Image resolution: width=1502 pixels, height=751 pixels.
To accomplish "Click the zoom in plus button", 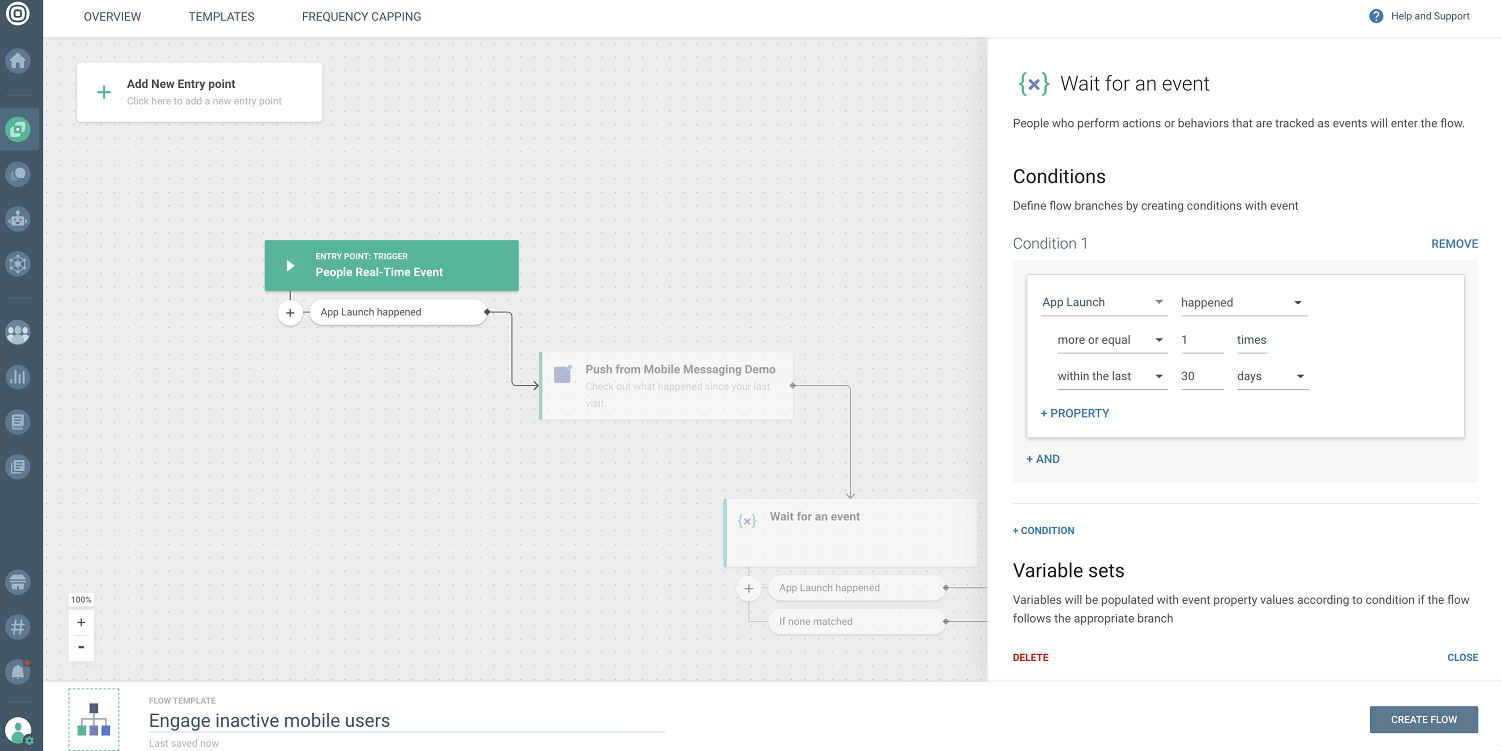I will [81, 623].
